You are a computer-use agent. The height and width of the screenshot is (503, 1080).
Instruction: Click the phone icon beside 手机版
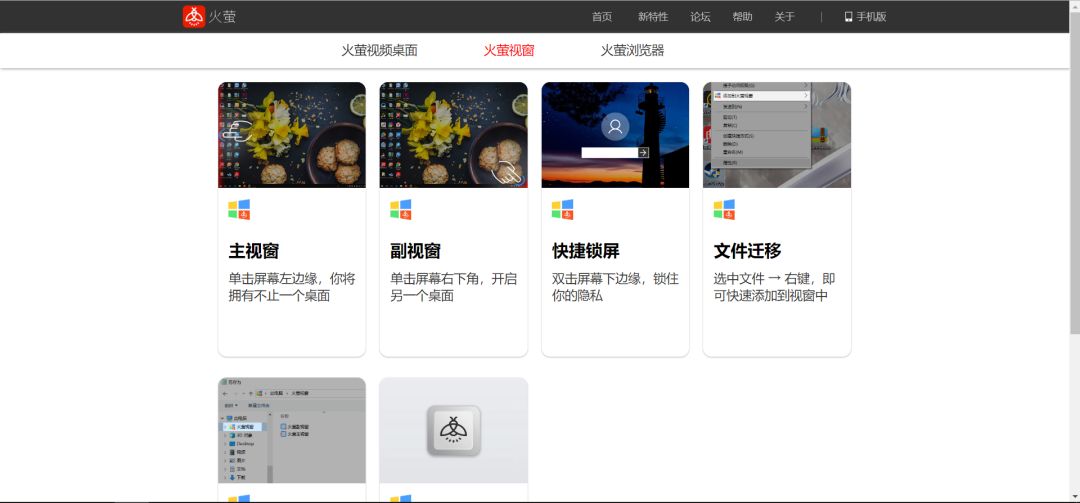(849, 17)
